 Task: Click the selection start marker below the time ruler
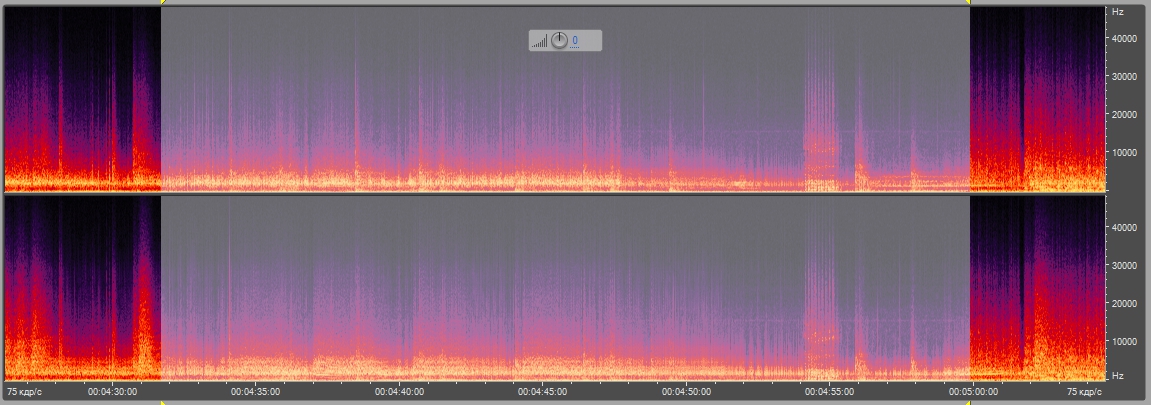coord(161,402)
